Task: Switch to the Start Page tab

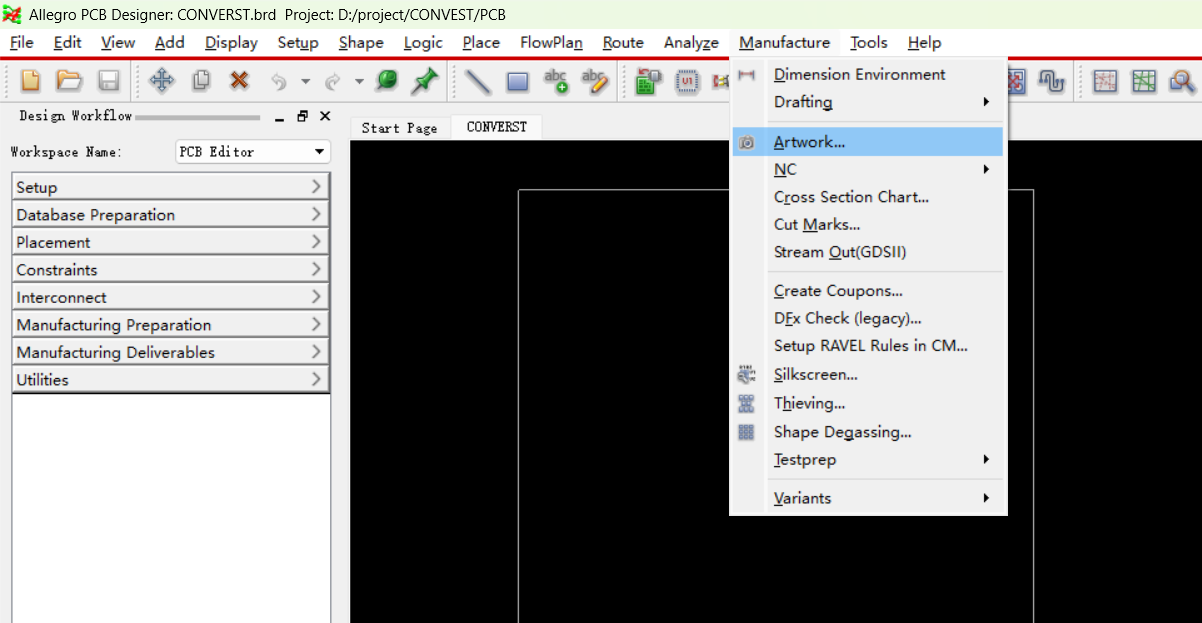Action: 399,128
